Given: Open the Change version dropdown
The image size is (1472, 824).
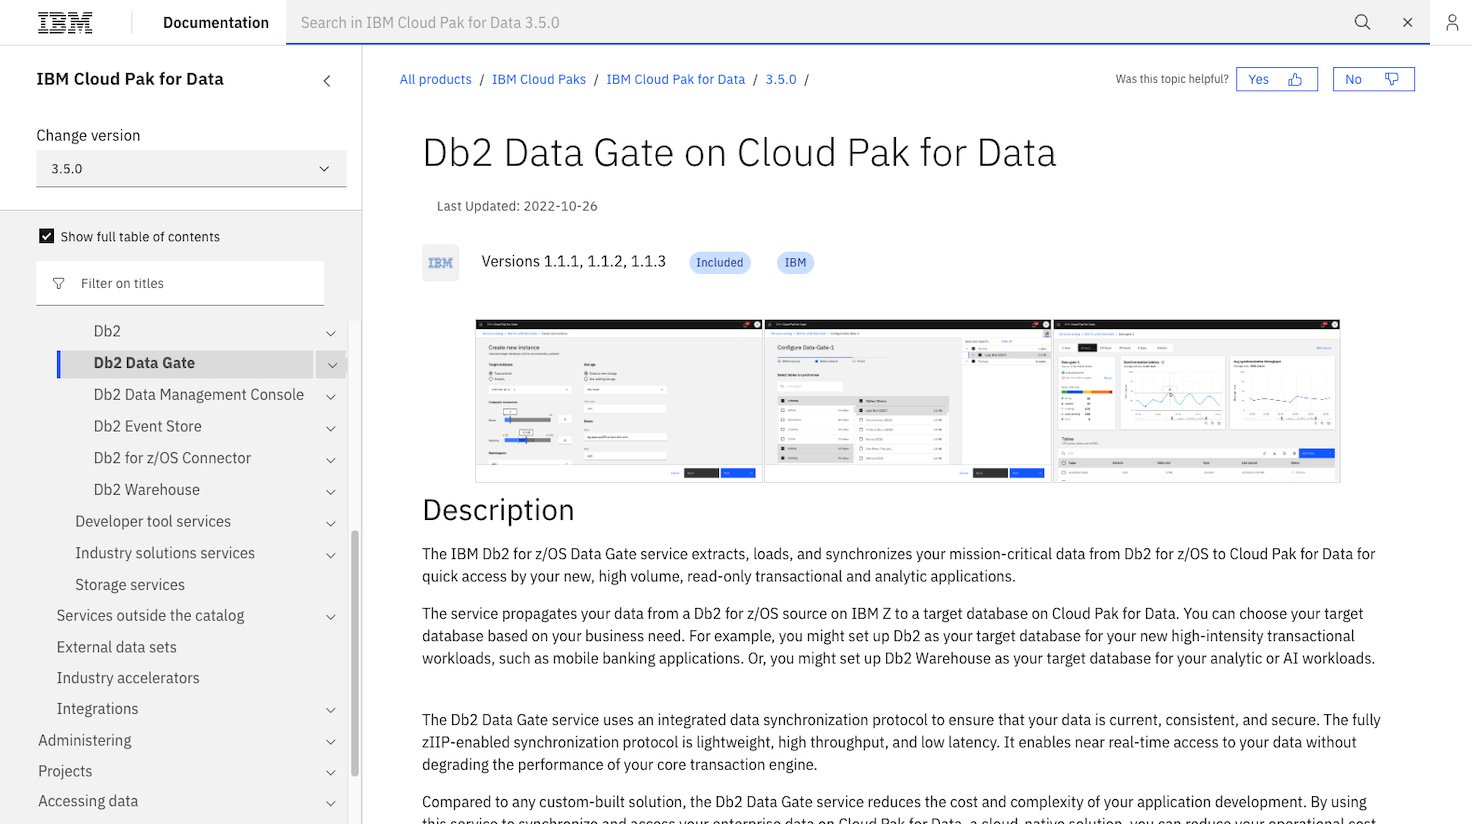Looking at the screenshot, I should tap(191, 169).
